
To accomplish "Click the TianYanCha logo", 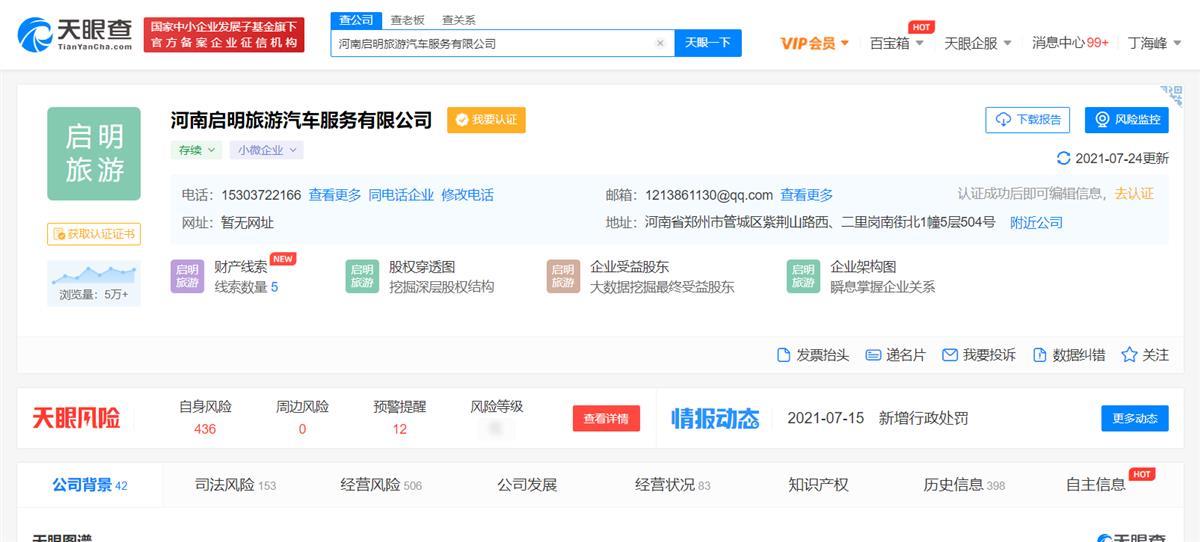I will 76,34.
